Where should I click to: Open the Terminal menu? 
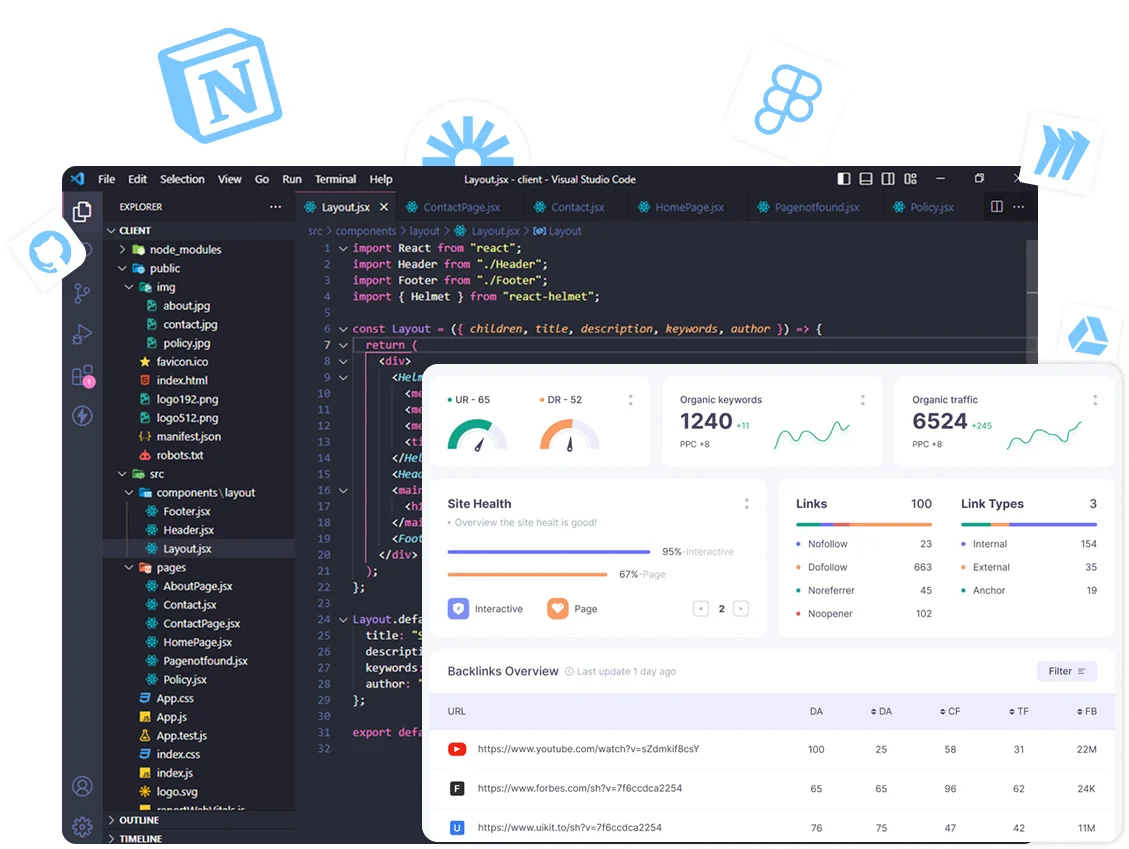tap(335, 179)
